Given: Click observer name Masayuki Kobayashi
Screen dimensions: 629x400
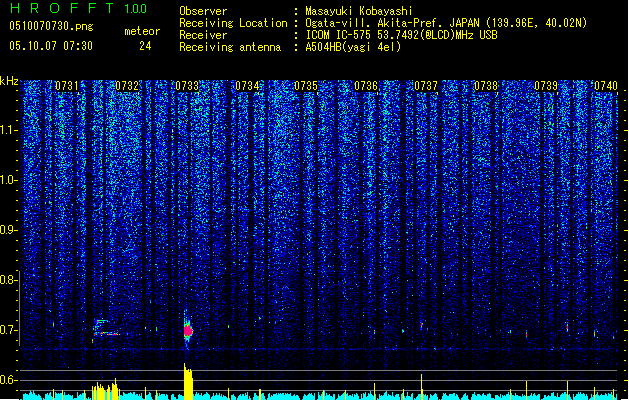Looking at the screenshot, I should pyautogui.click(x=359, y=11).
